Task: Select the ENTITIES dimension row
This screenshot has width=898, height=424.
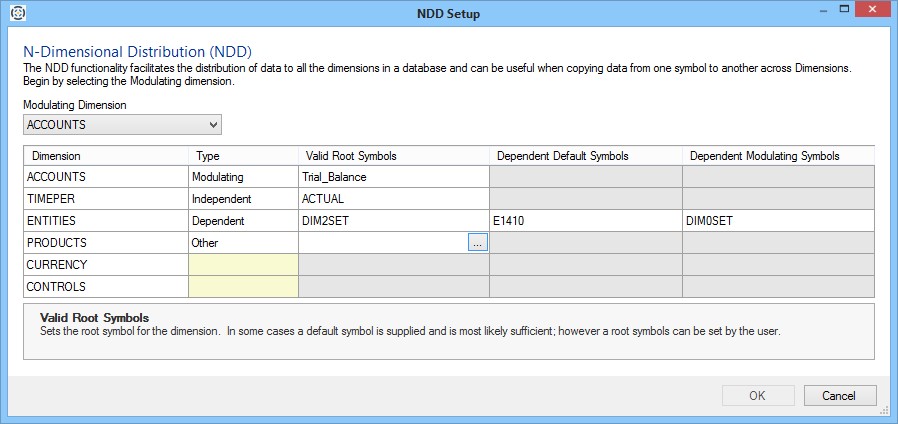Action: pos(105,221)
